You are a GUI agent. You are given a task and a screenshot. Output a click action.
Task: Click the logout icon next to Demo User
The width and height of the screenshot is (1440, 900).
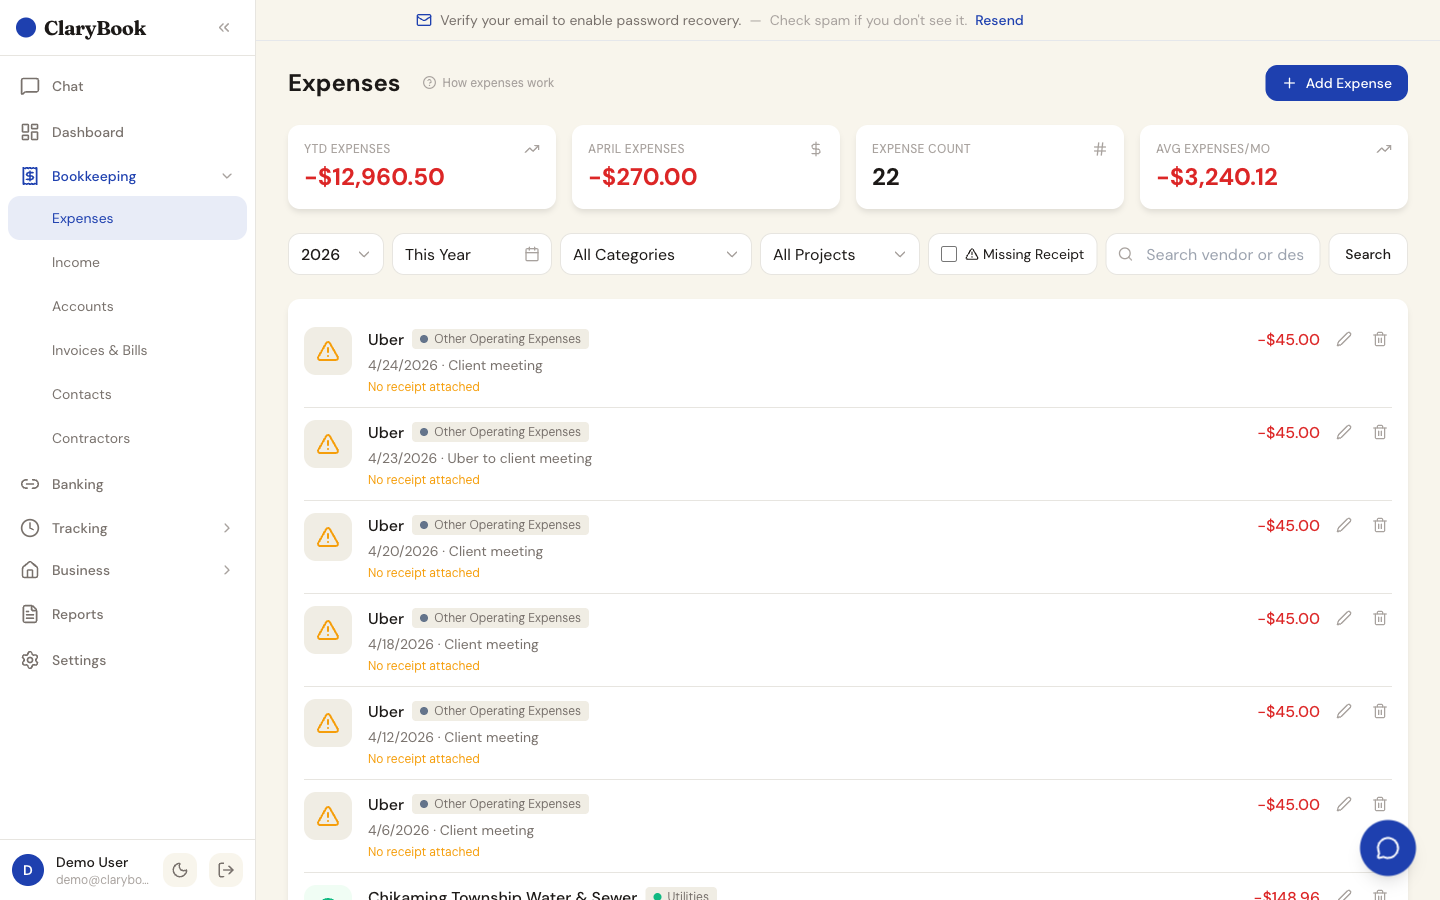click(225, 870)
